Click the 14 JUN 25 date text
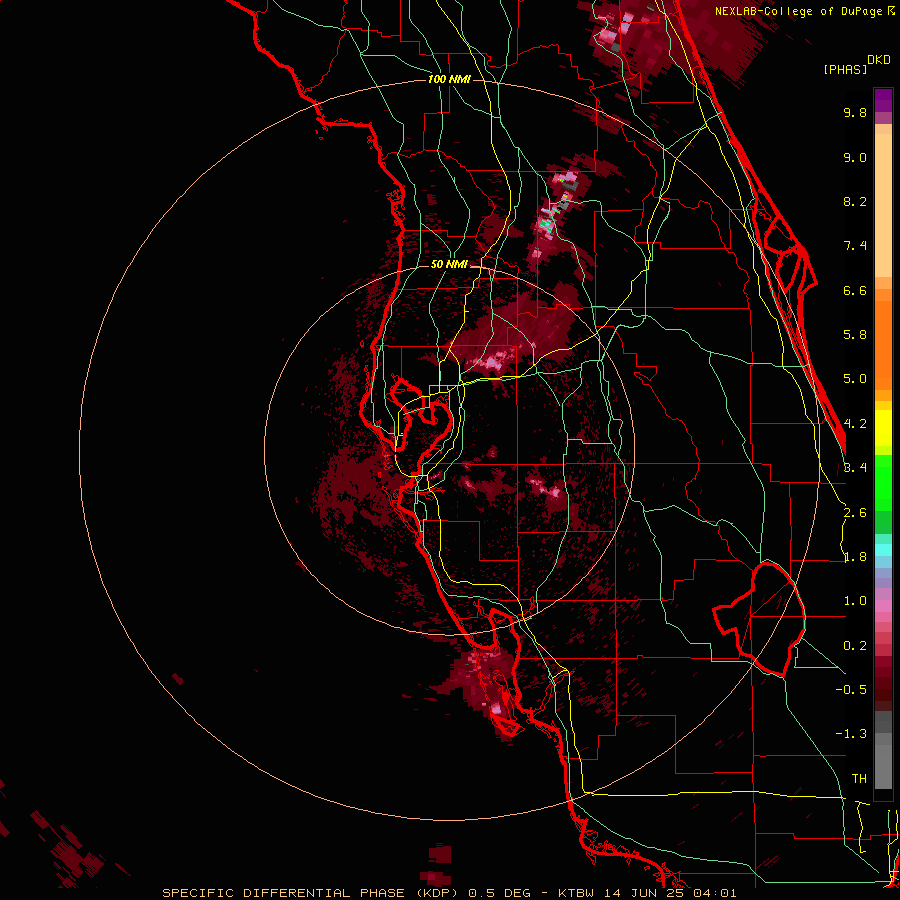 pyautogui.click(x=645, y=893)
